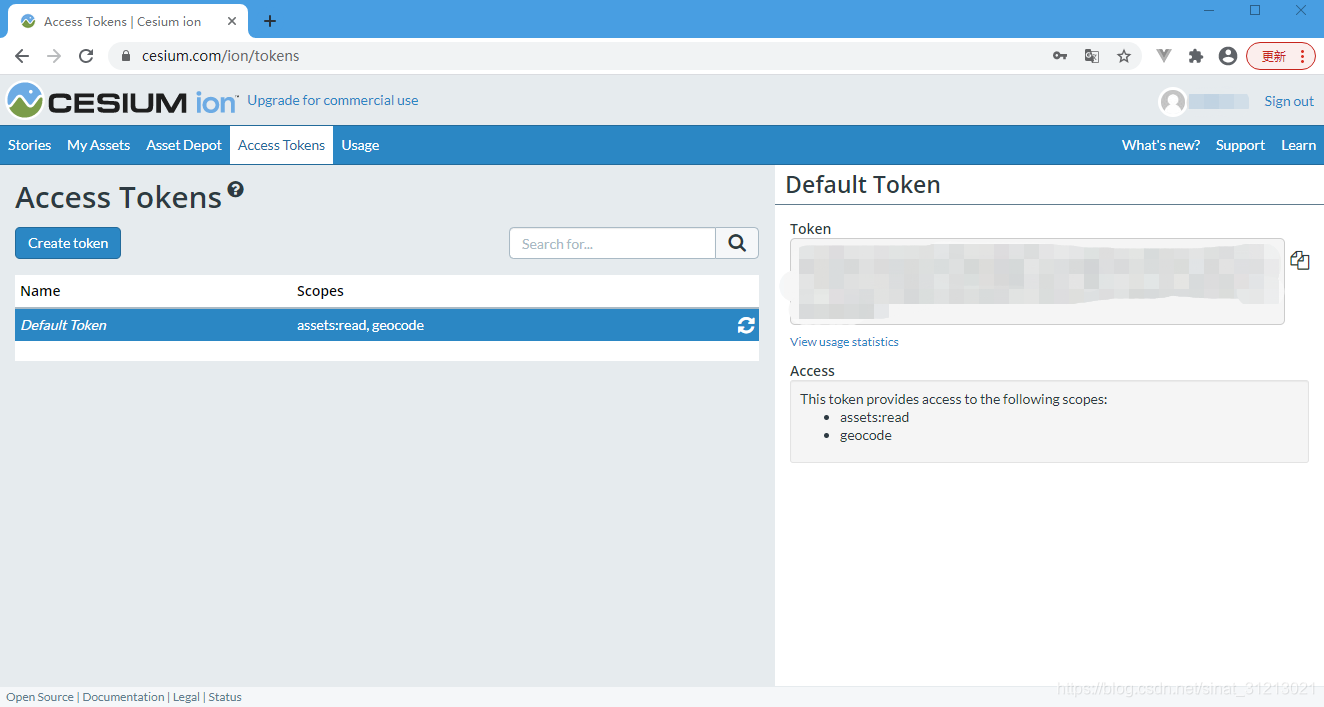Image resolution: width=1324 pixels, height=707 pixels.
Task: Go back with the browser back arrow
Action: click(22, 56)
